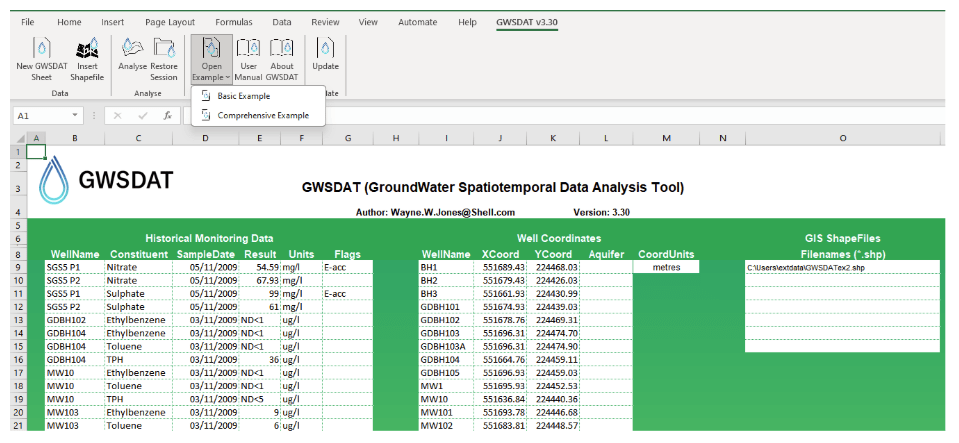Select row 9 header
This screenshot has height=443, width=959.
click(x=18, y=267)
